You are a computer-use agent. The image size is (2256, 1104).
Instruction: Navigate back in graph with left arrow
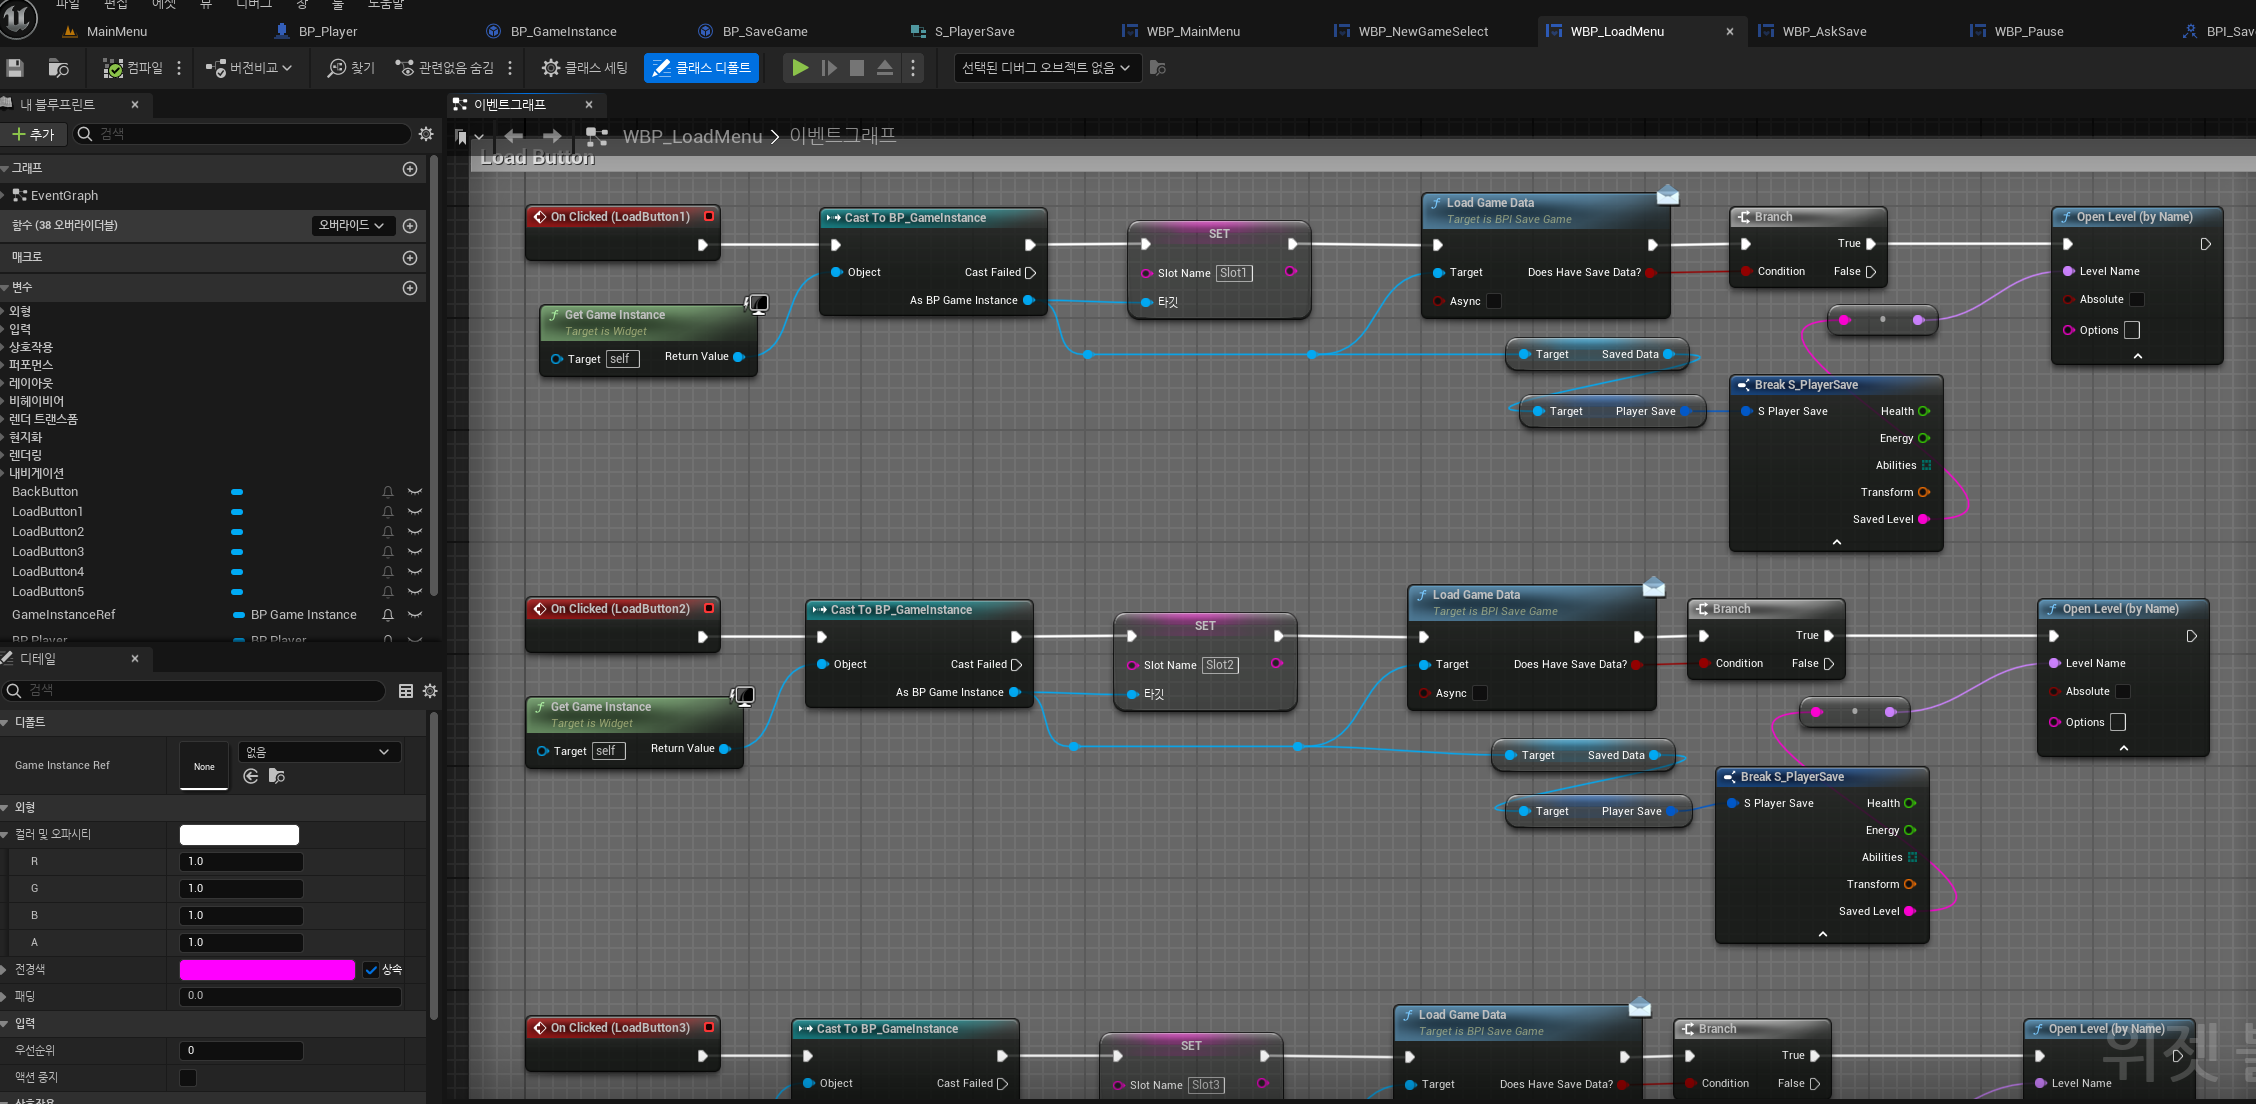point(514,136)
